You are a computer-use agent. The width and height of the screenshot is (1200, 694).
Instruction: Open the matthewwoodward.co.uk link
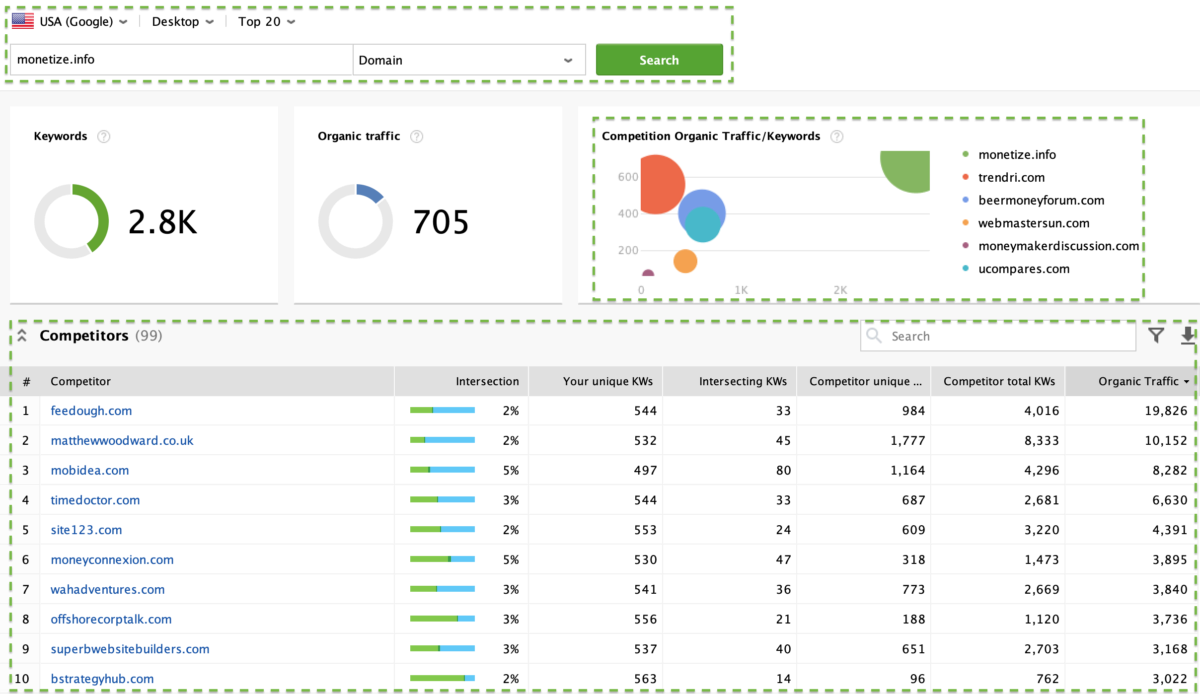pyautogui.click(x=122, y=440)
